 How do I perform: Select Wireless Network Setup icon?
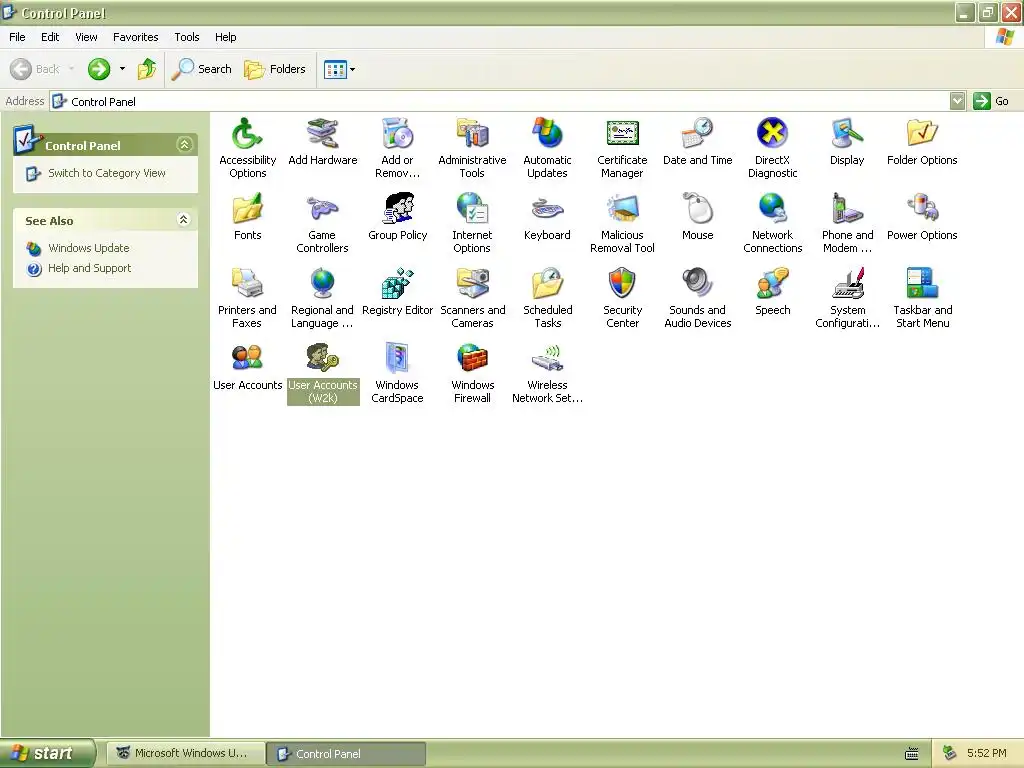coord(547,359)
